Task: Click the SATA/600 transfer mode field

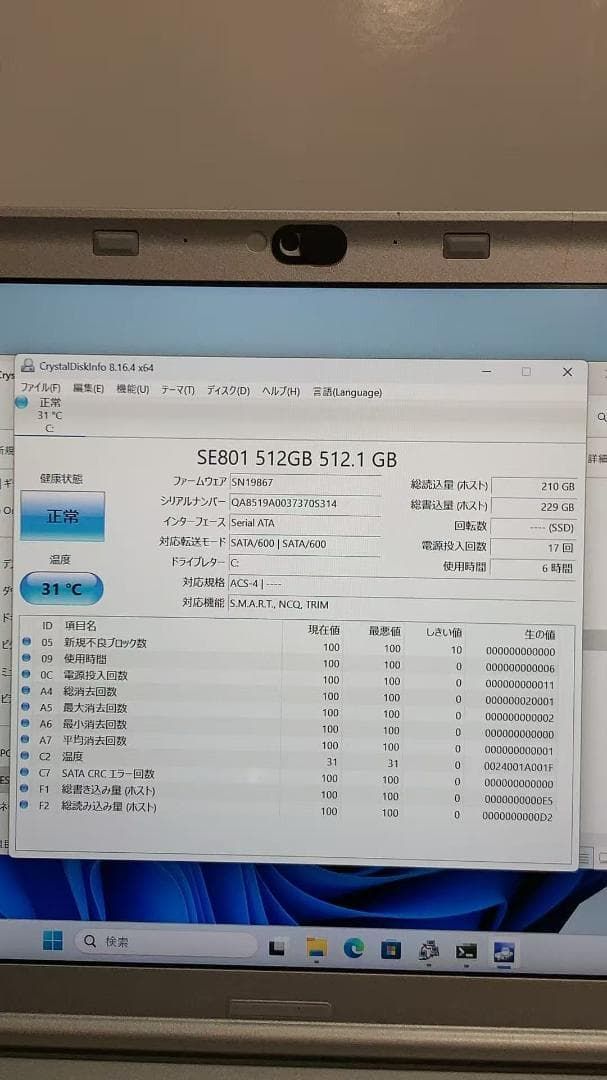Action: point(304,543)
